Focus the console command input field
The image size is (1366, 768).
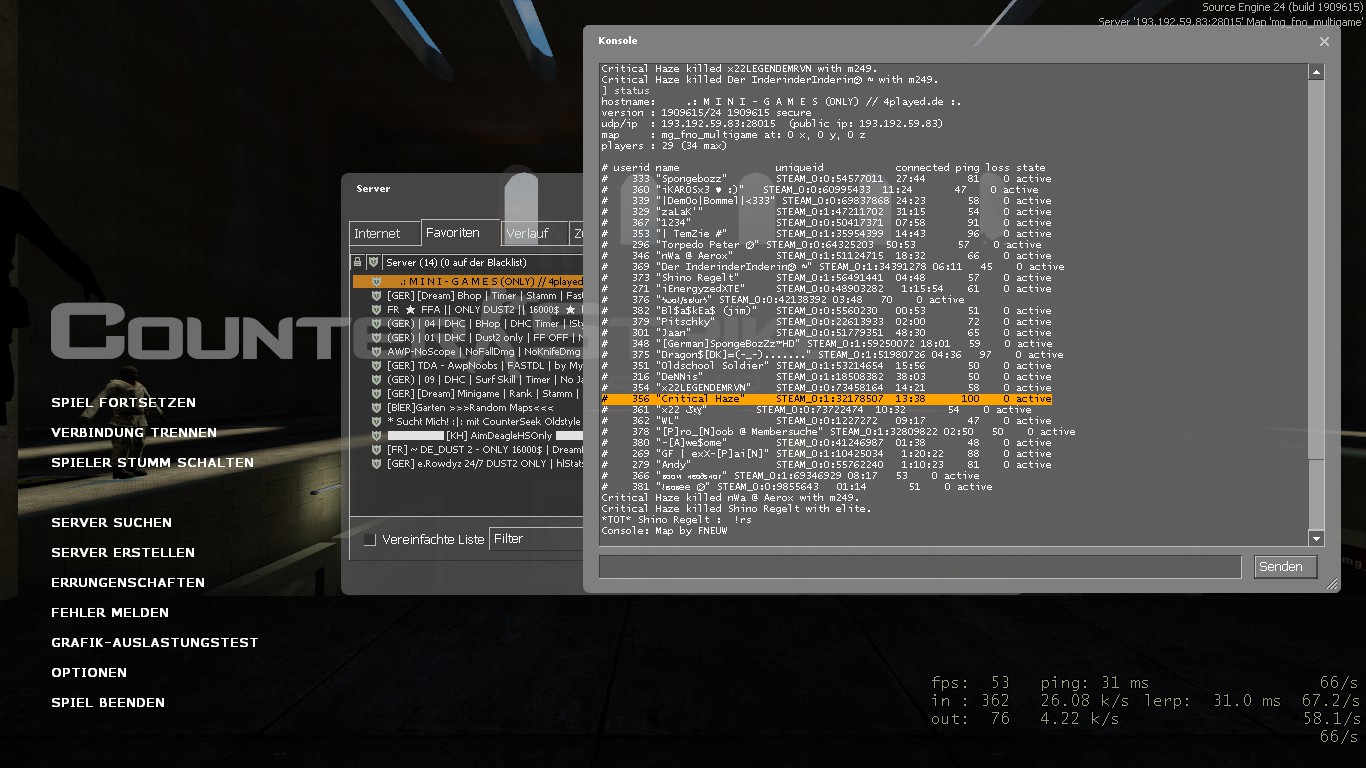[x=920, y=567]
